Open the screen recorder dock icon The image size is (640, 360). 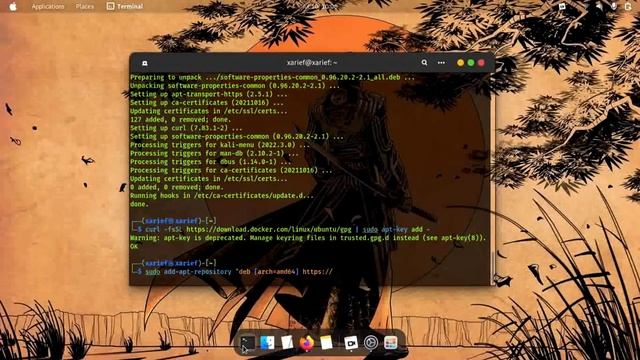coord(351,343)
